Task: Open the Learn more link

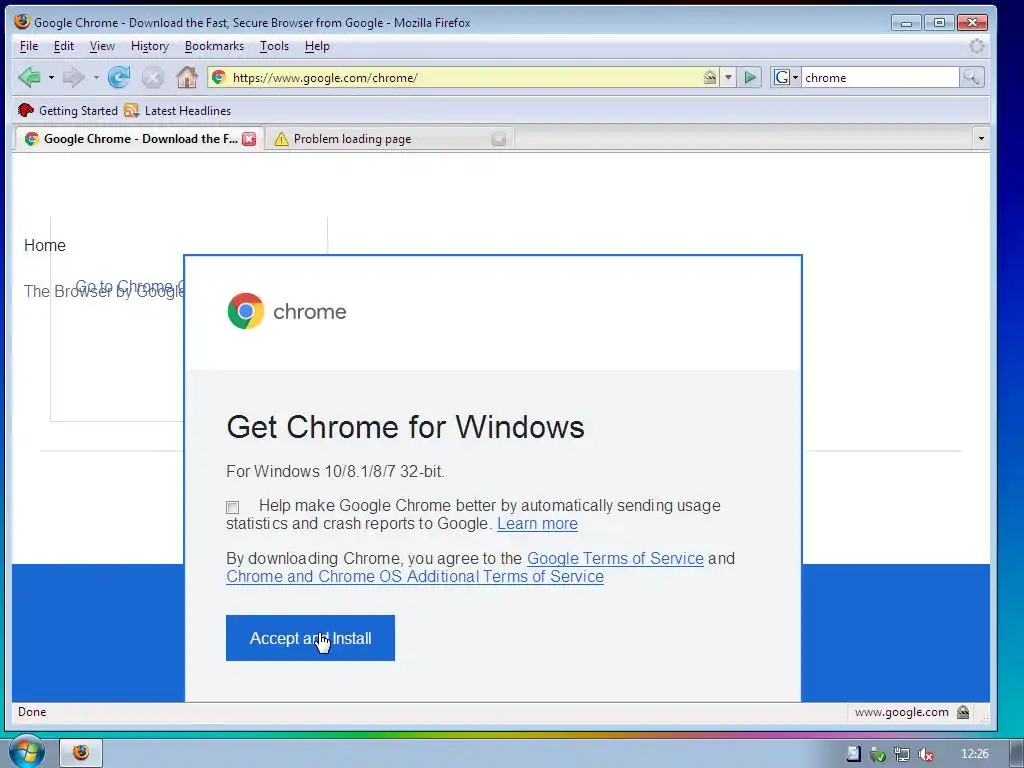Action: (537, 524)
